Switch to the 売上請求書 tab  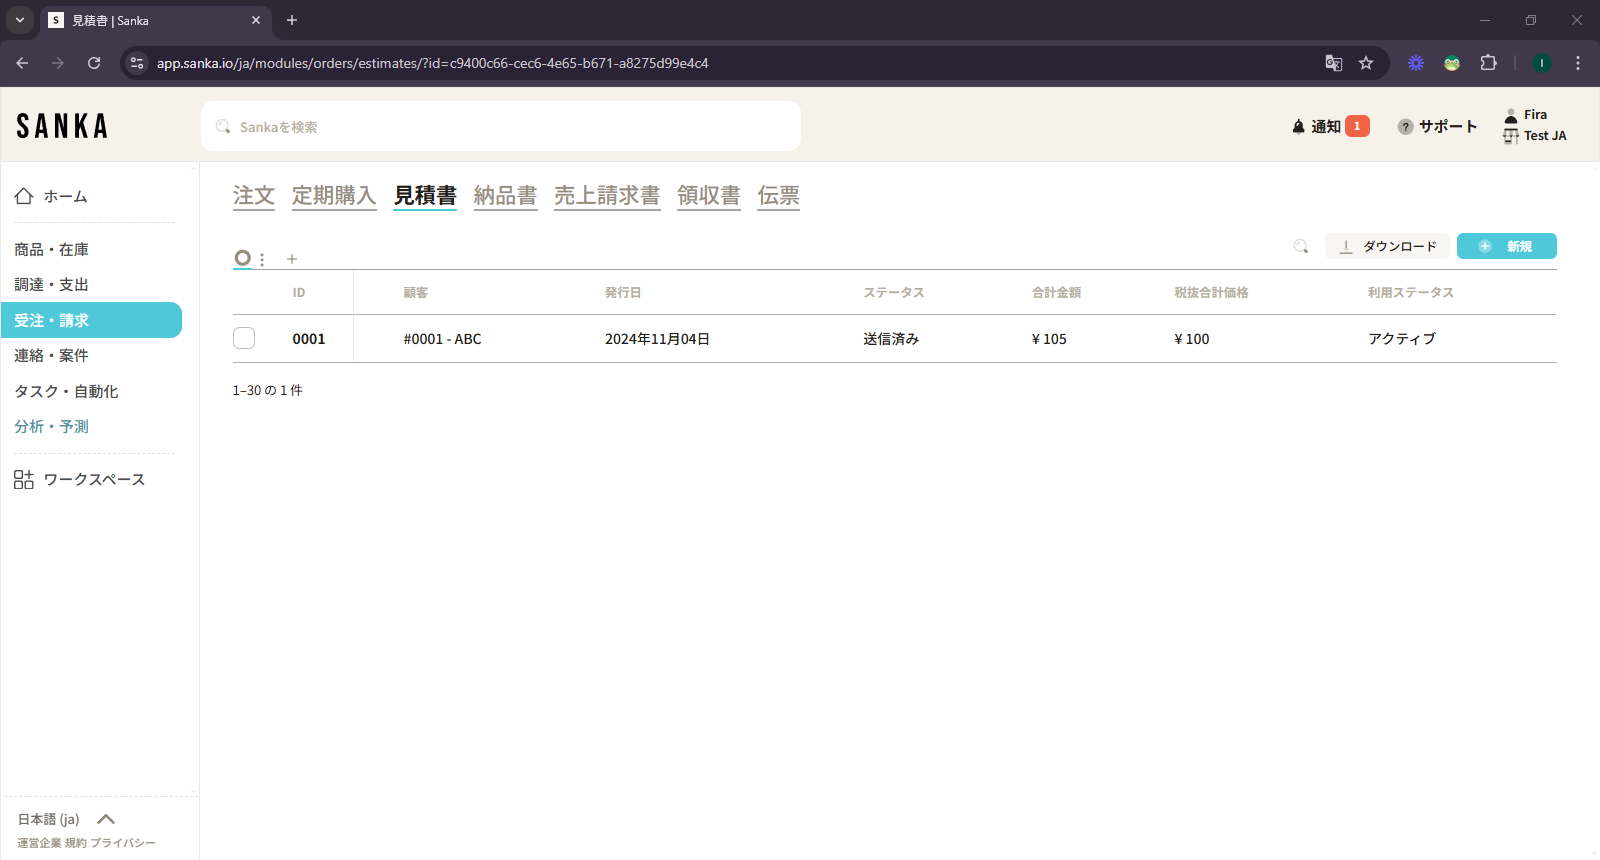coord(607,196)
